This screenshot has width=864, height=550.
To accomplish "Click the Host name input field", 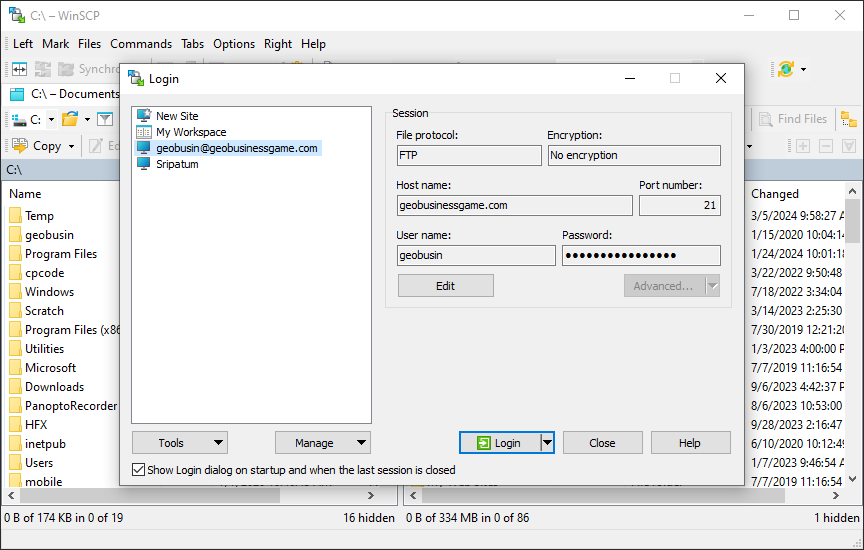I will tap(514, 205).
